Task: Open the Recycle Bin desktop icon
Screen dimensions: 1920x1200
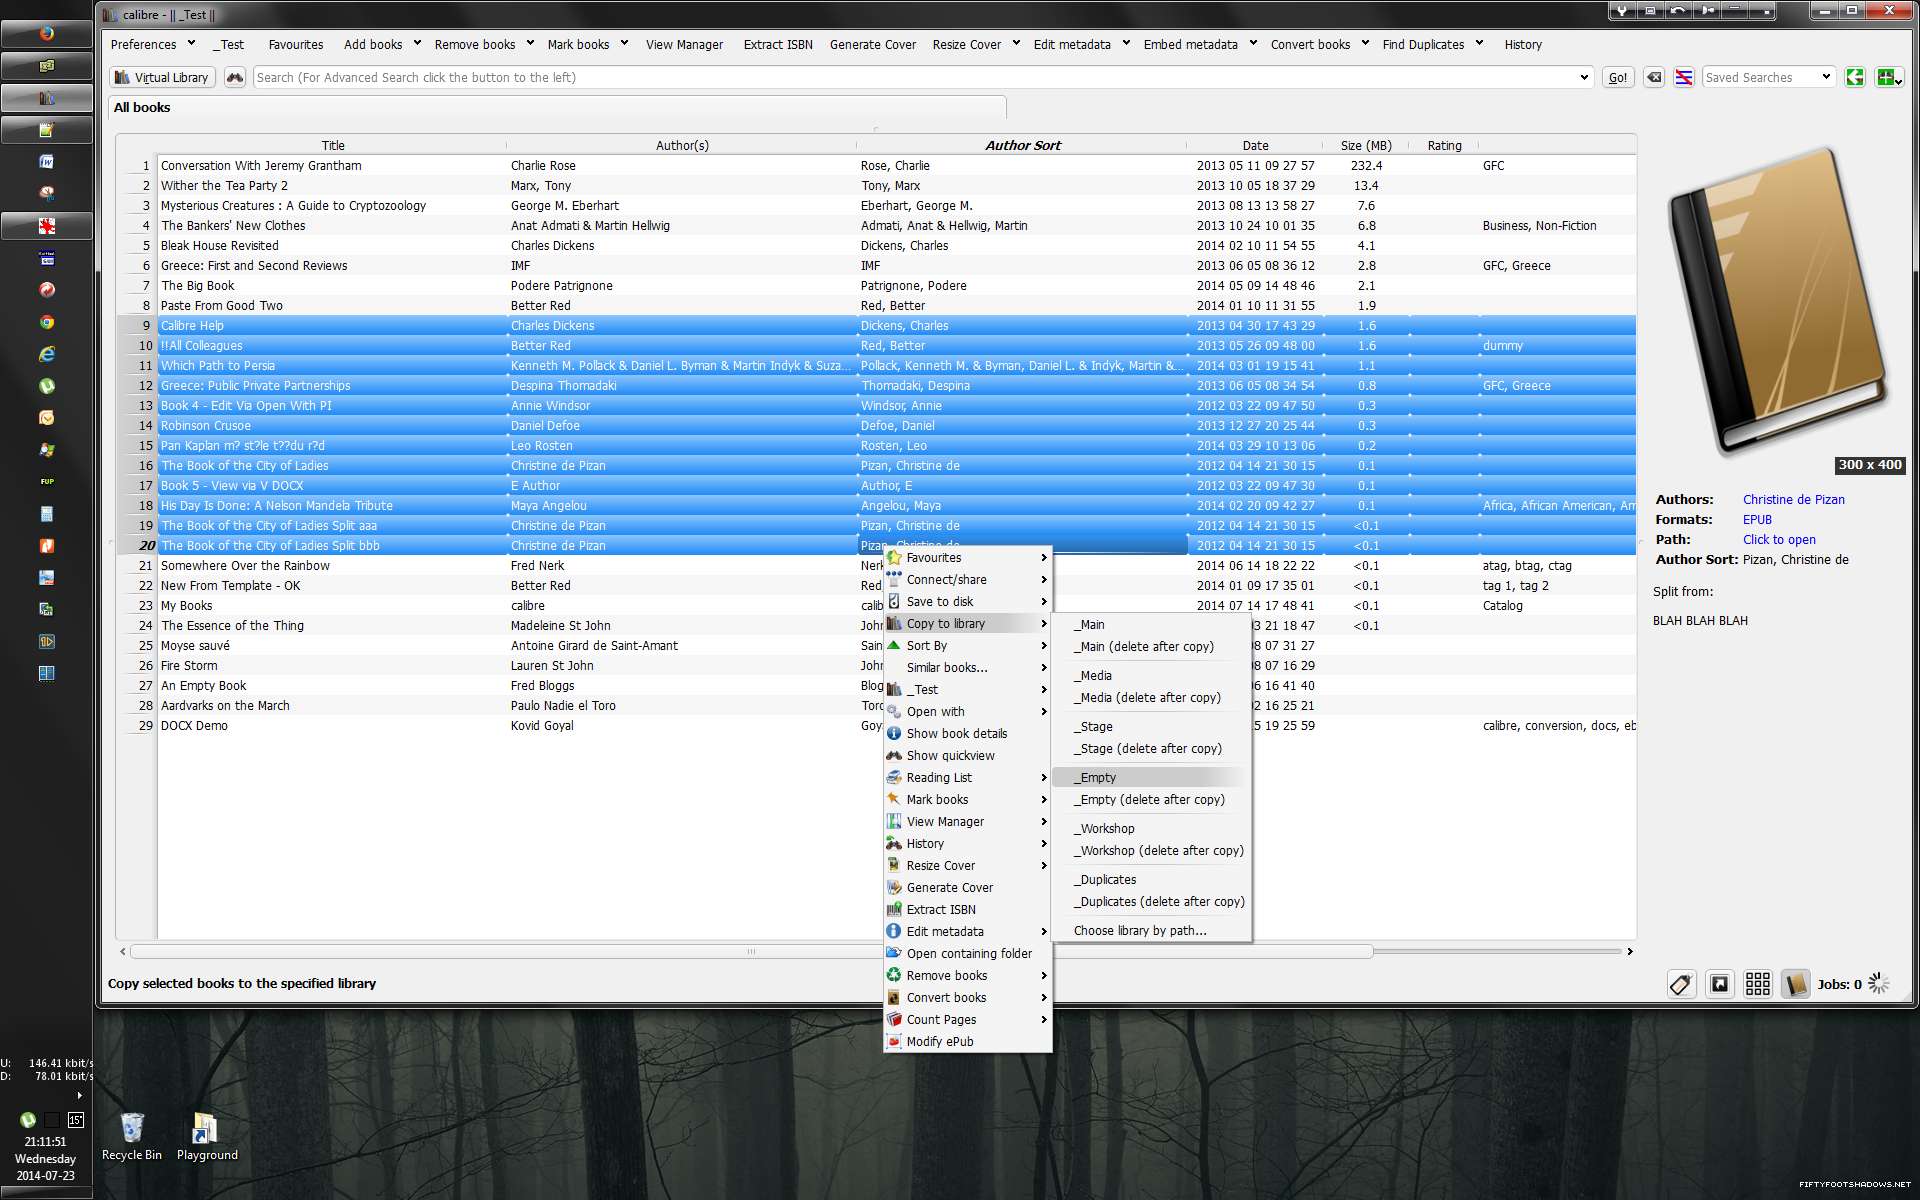Action: click(x=132, y=1137)
